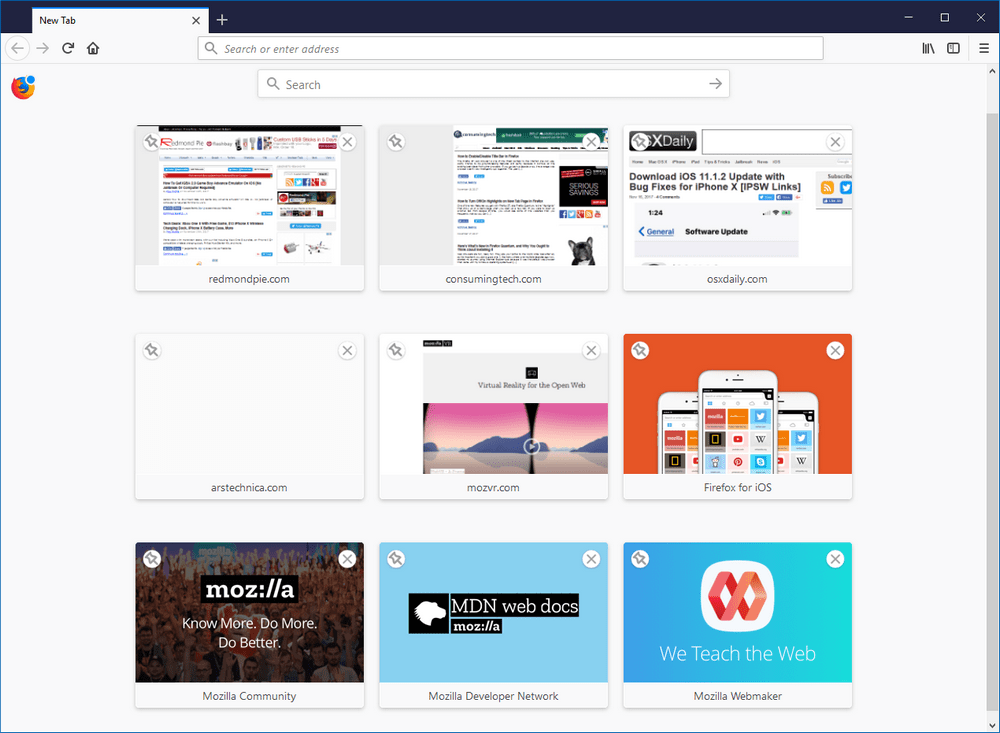Navigate forward one page
The image size is (1000, 733).
point(42,47)
